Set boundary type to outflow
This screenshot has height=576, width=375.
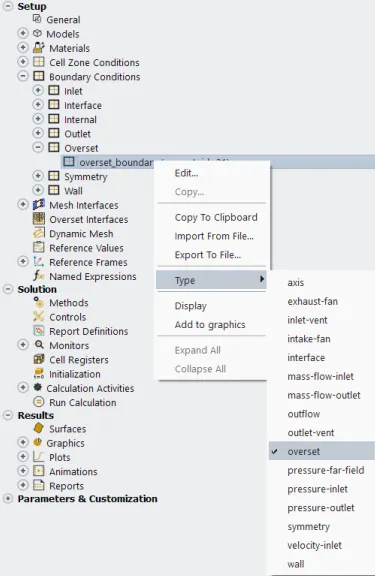pos(322,414)
